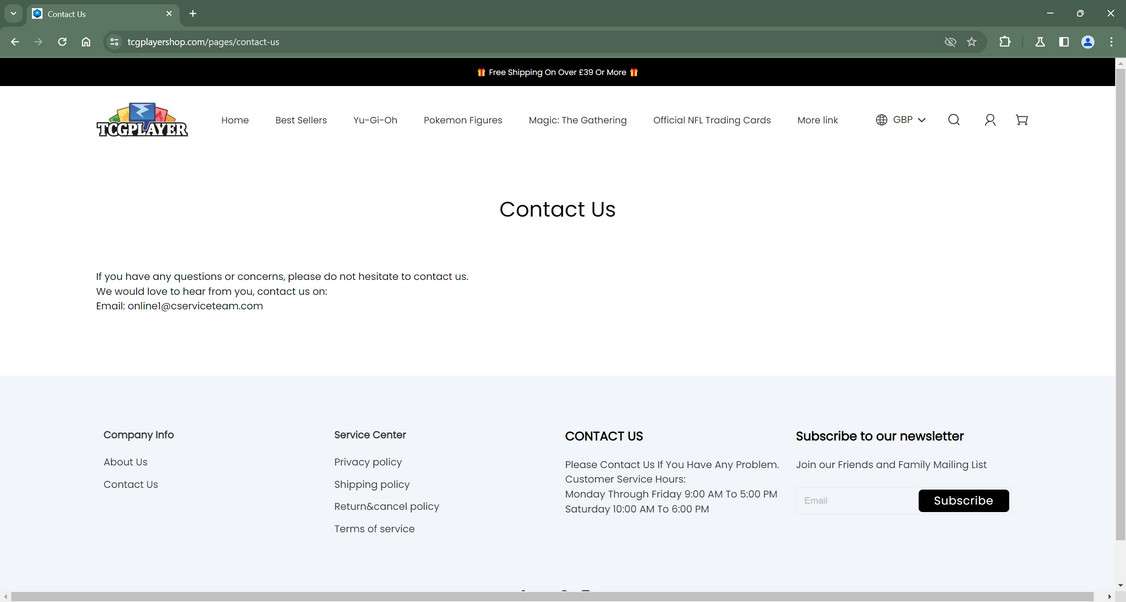
Task: Open a new browser tab
Action: point(192,14)
